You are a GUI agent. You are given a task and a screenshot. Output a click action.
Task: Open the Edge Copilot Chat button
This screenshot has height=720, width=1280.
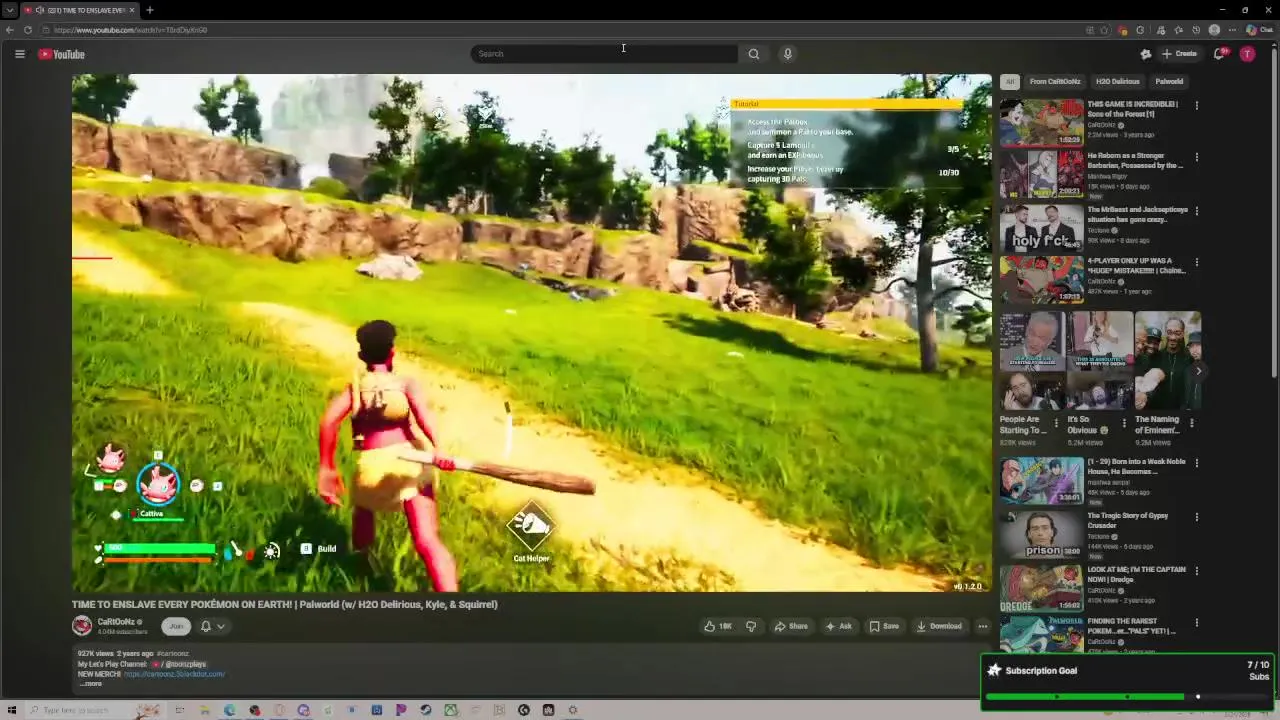1259,30
